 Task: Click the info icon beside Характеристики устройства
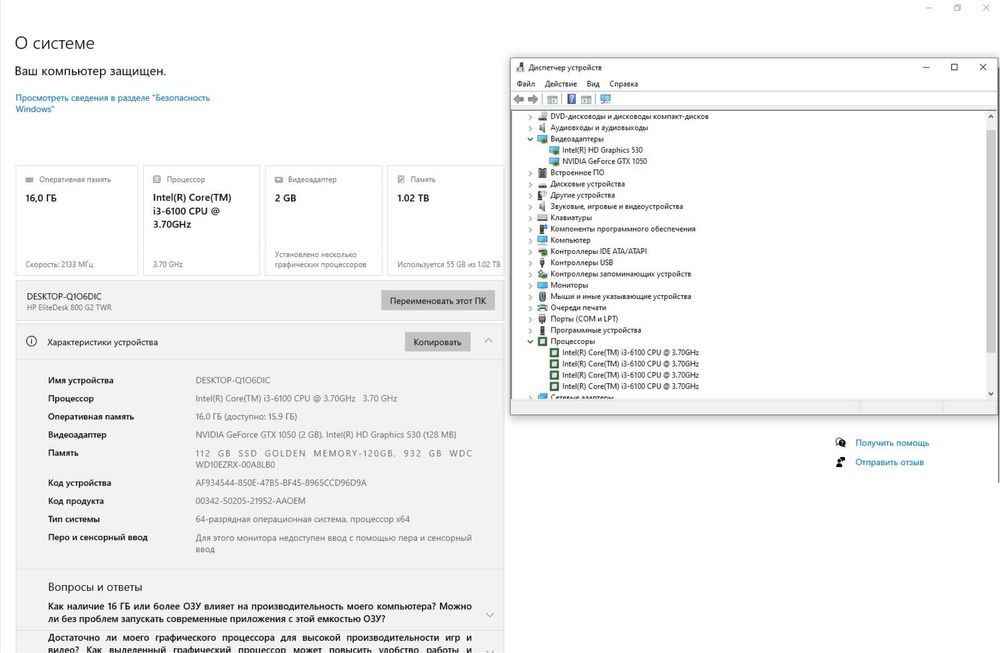pos(31,341)
